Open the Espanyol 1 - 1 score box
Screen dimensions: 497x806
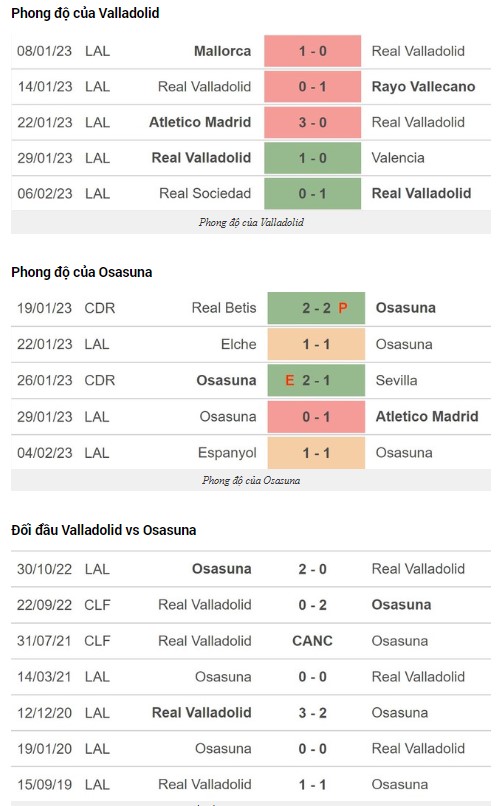click(x=316, y=453)
